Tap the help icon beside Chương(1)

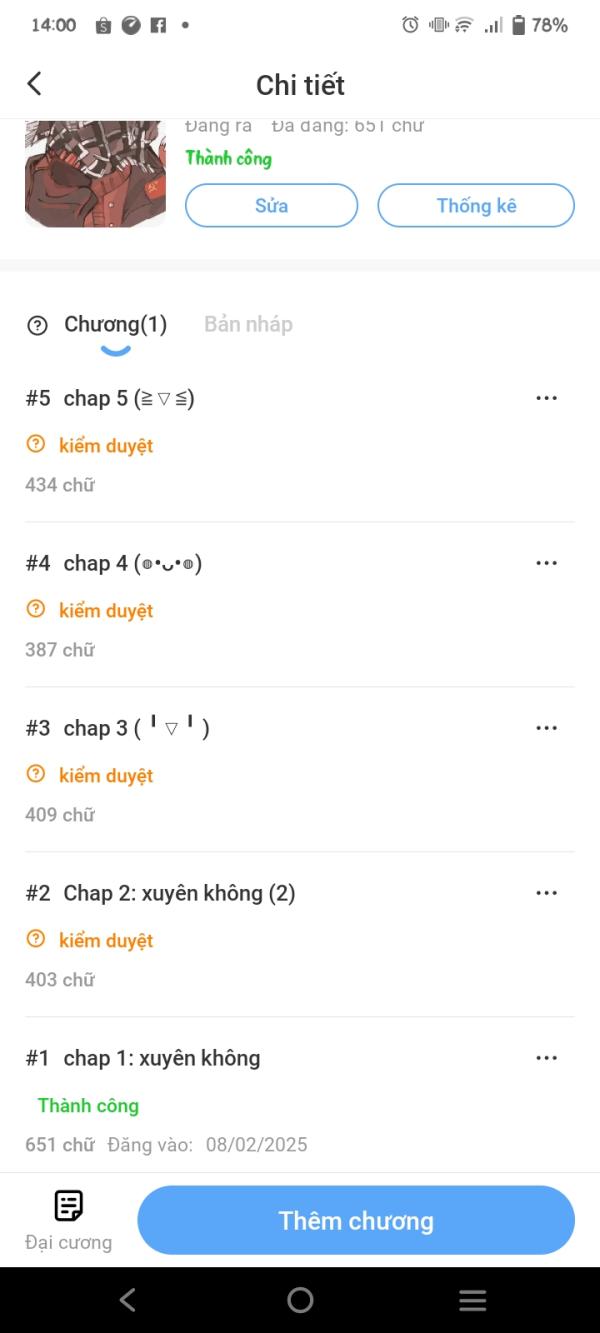37,325
